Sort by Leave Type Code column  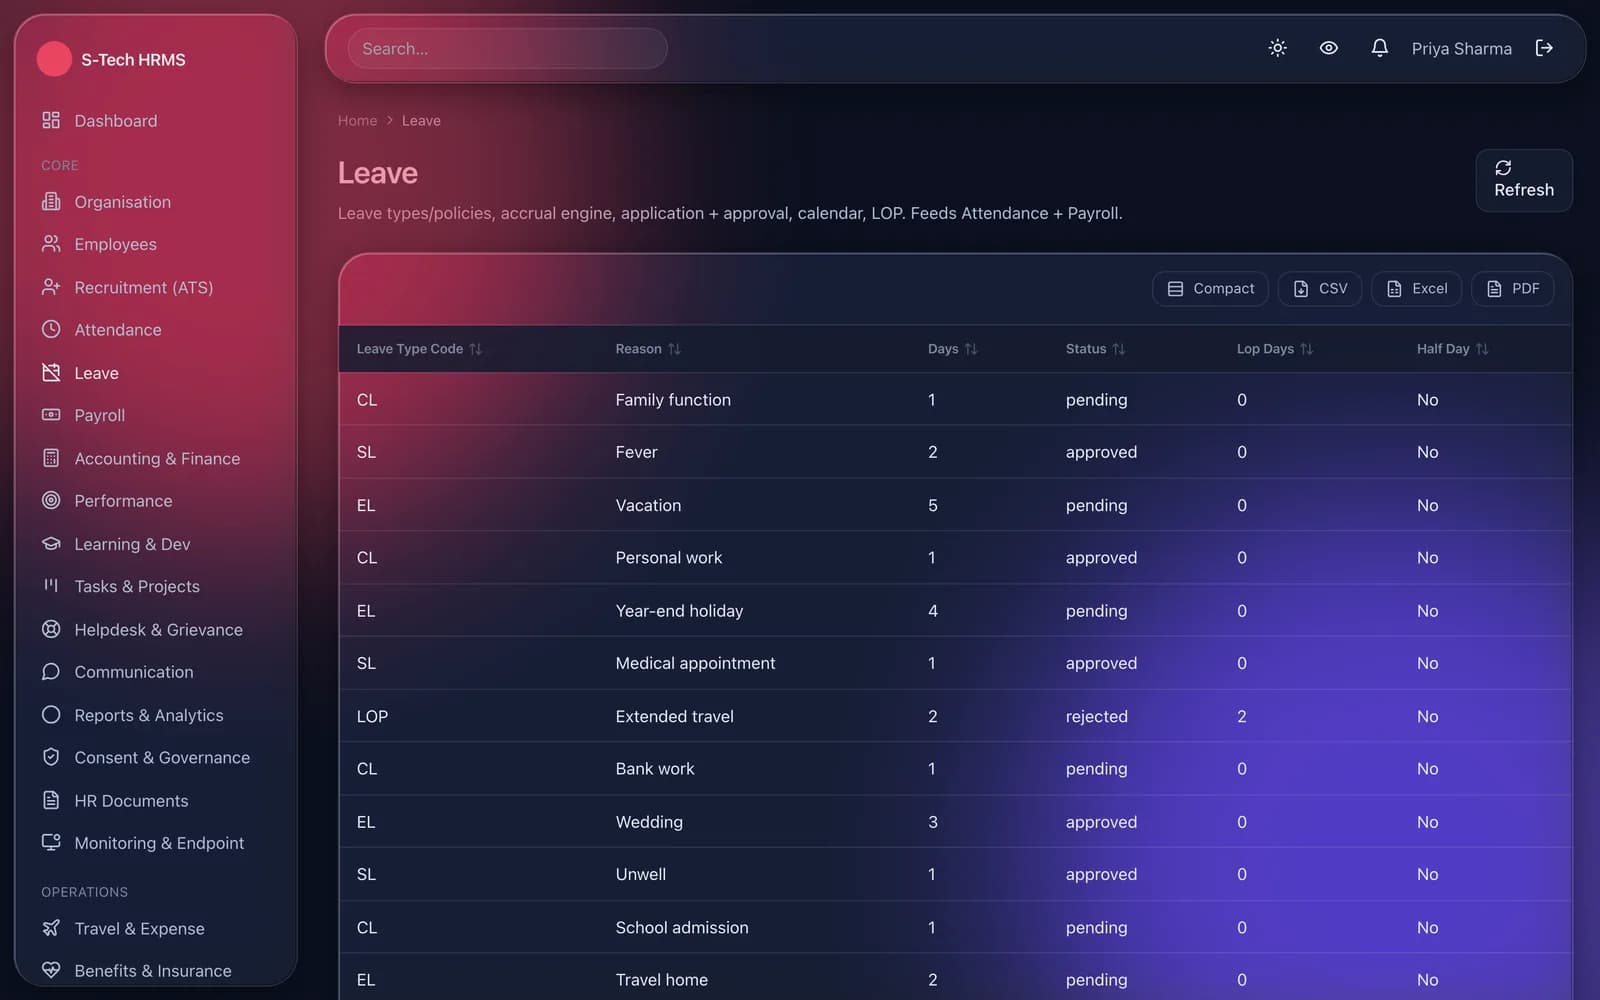(419, 349)
